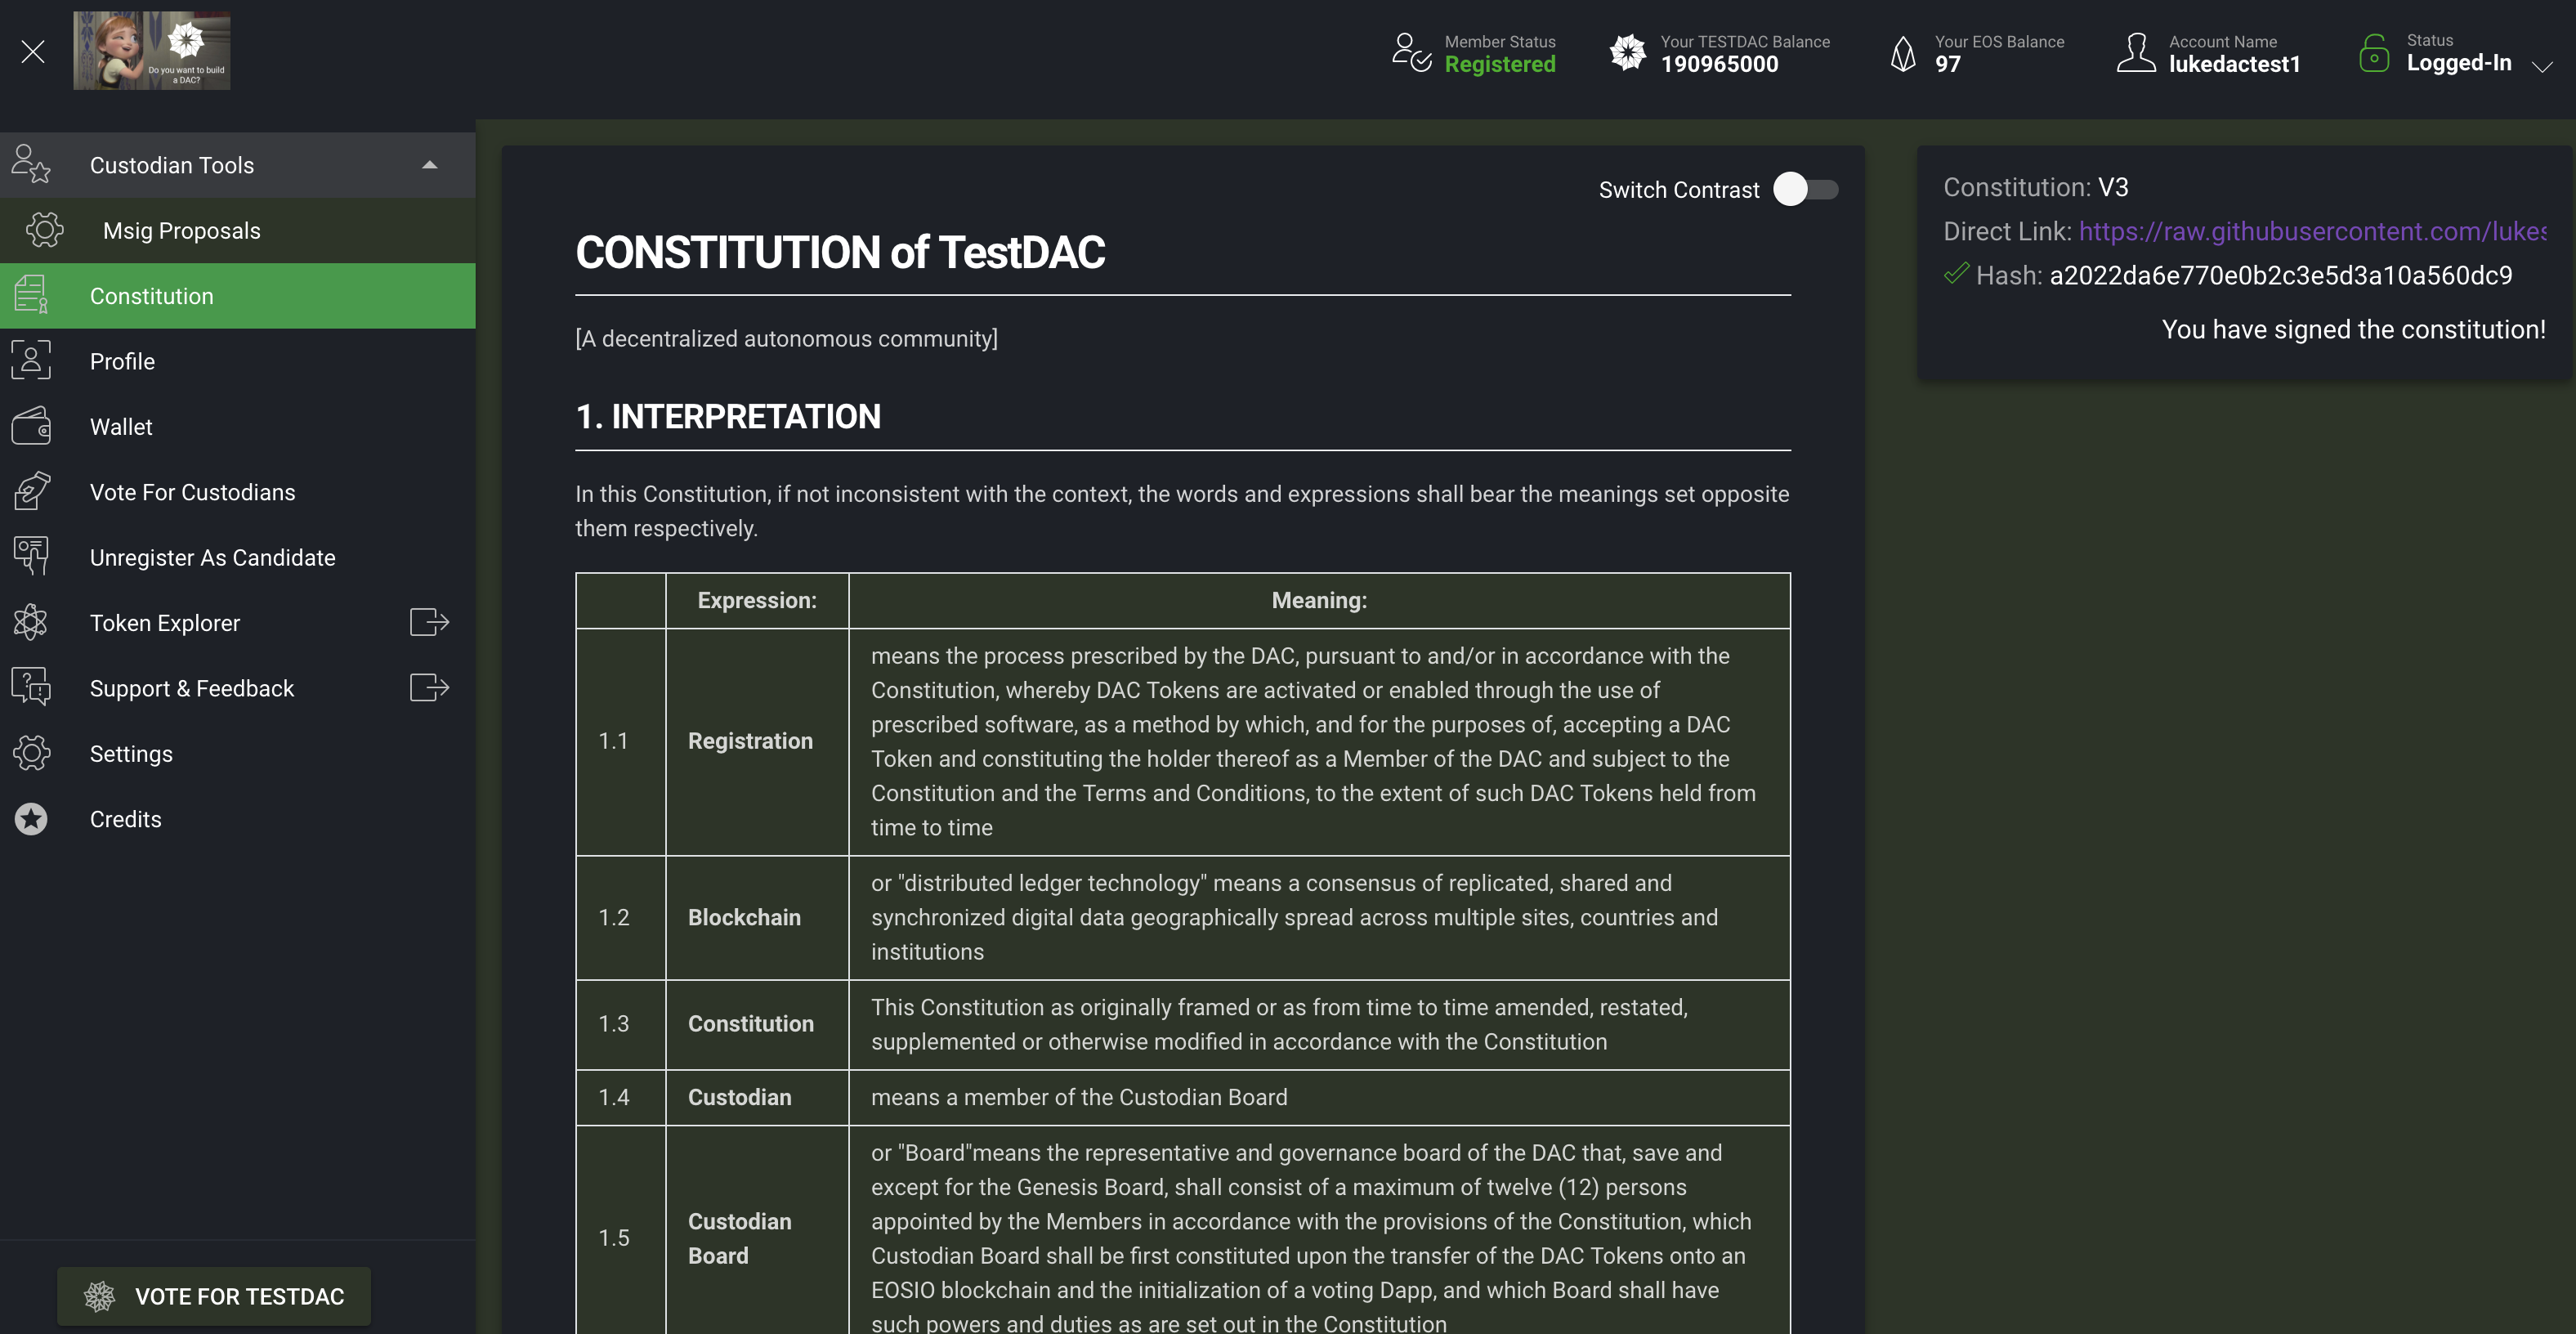The image size is (2576, 1334).
Task: Click the DAC logo thumbnail image
Action: tap(152, 51)
